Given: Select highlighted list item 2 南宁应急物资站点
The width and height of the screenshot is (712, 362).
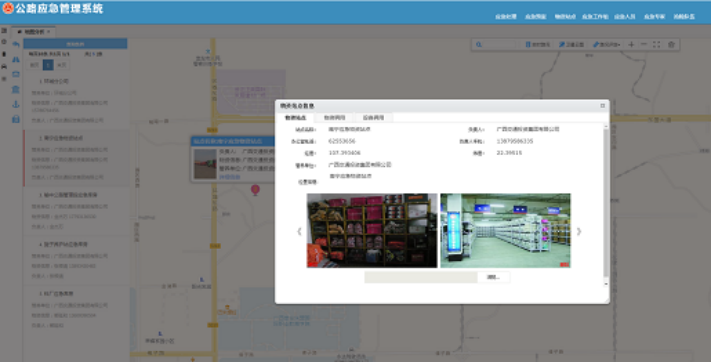Looking at the screenshot, I should point(75,157).
